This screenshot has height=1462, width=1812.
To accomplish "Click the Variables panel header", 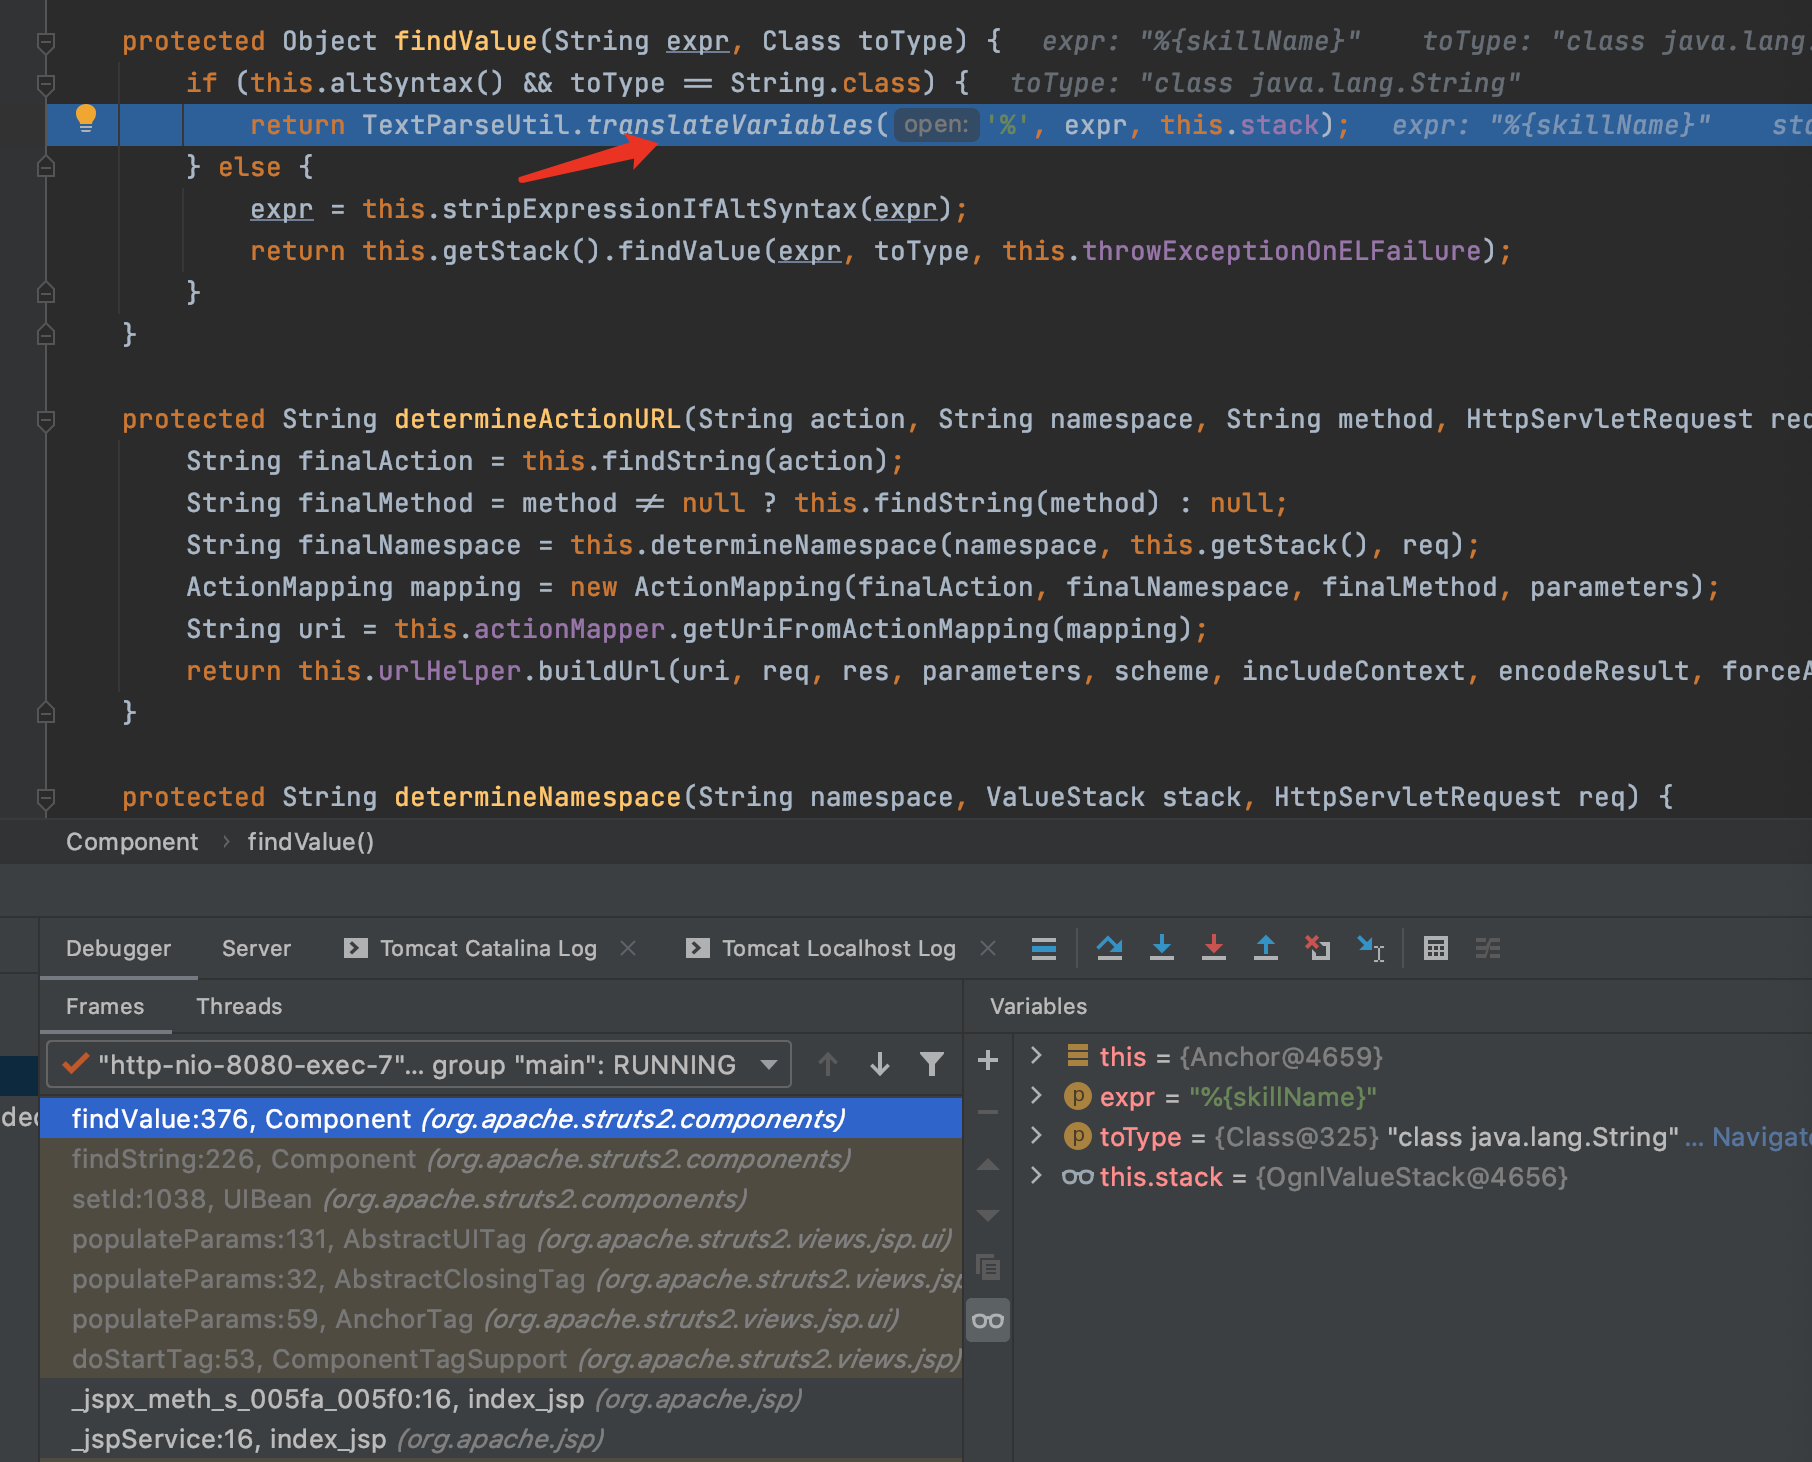I will [1038, 1006].
